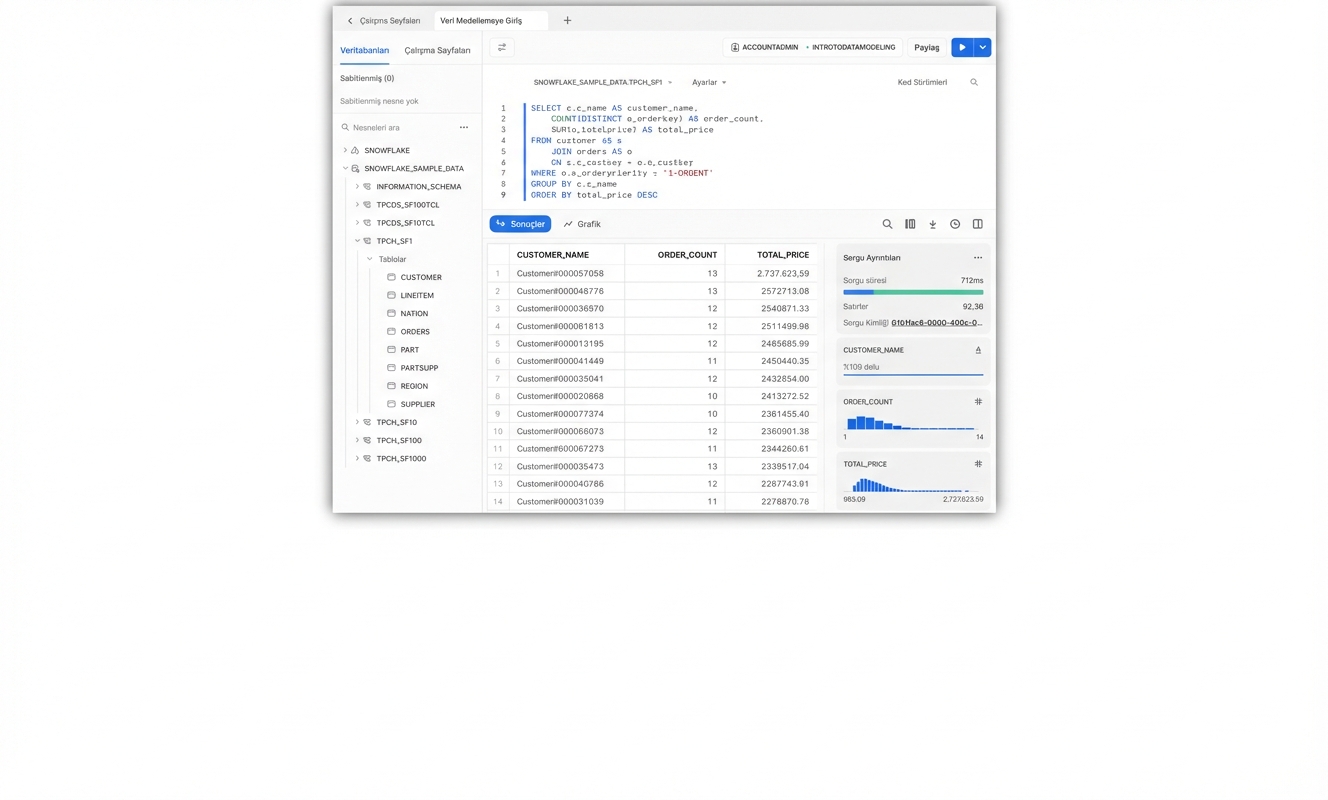
Task: Download the query results
Action: [932, 224]
